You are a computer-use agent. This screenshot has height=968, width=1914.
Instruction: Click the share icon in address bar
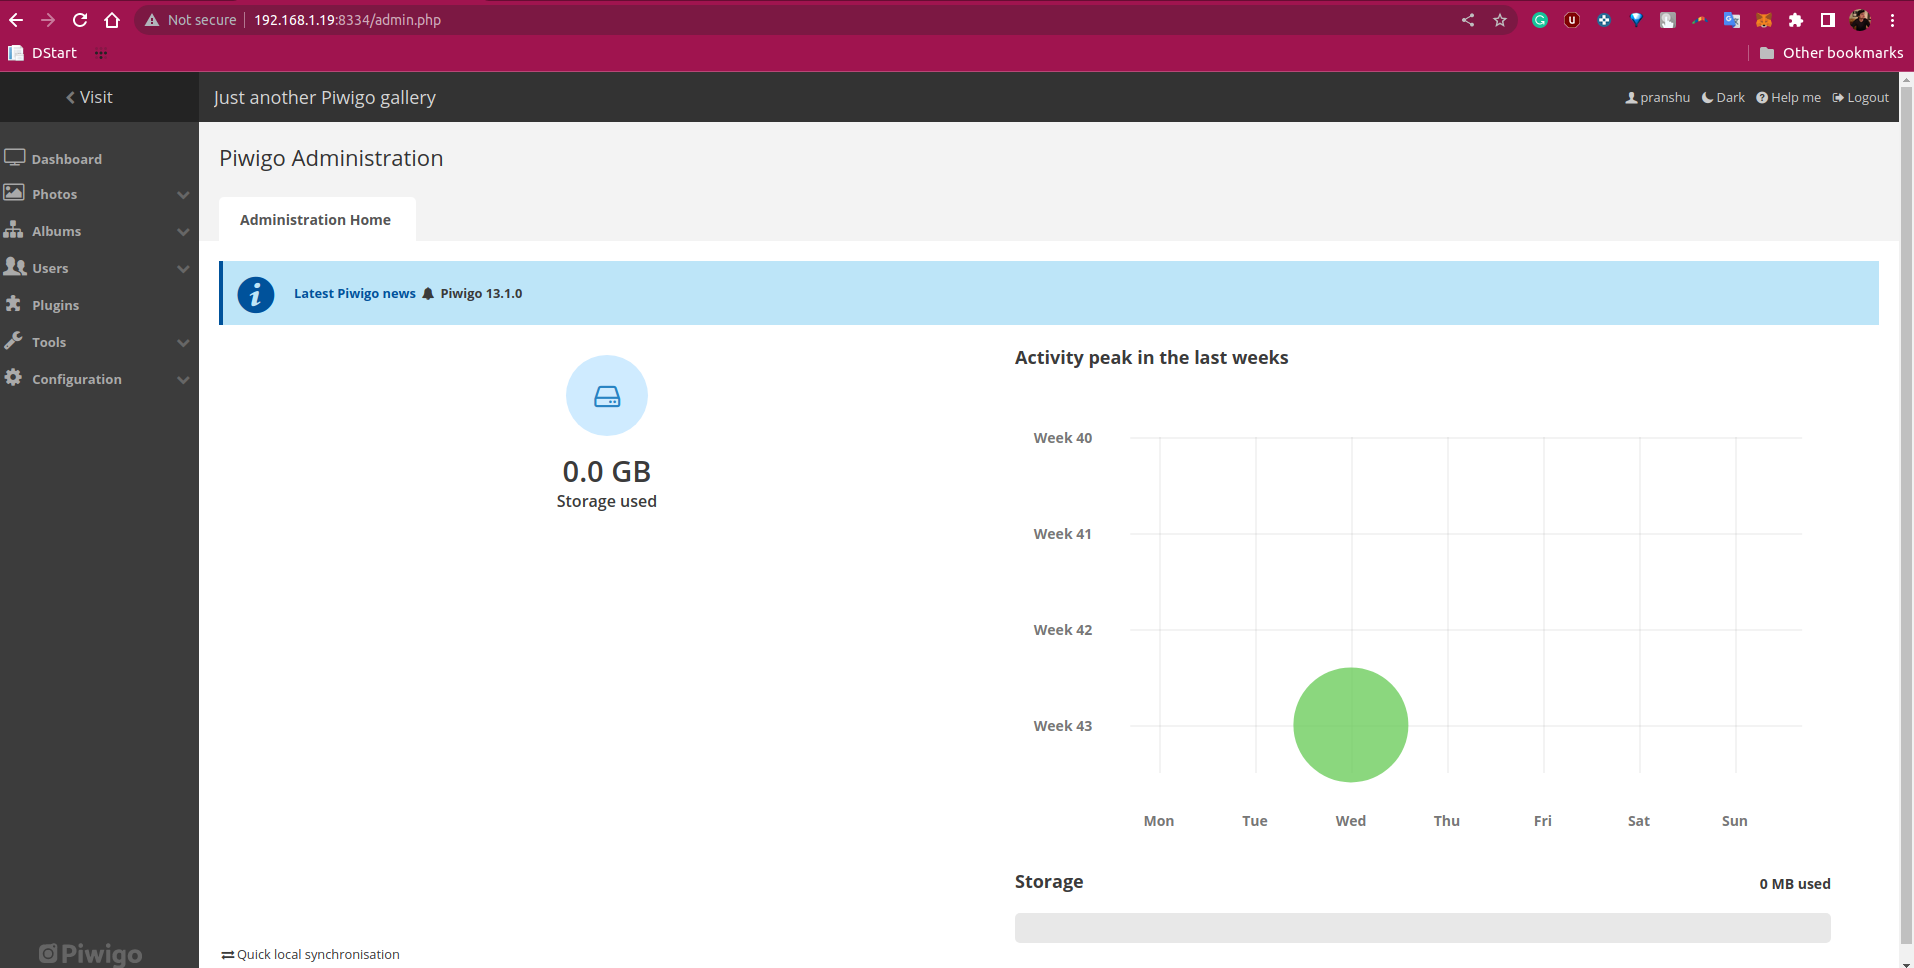pos(1468,20)
